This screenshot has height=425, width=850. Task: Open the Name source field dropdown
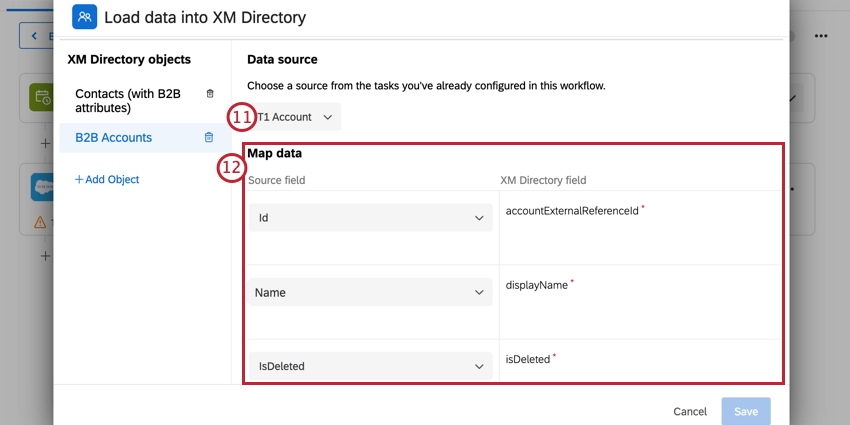[370, 292]
